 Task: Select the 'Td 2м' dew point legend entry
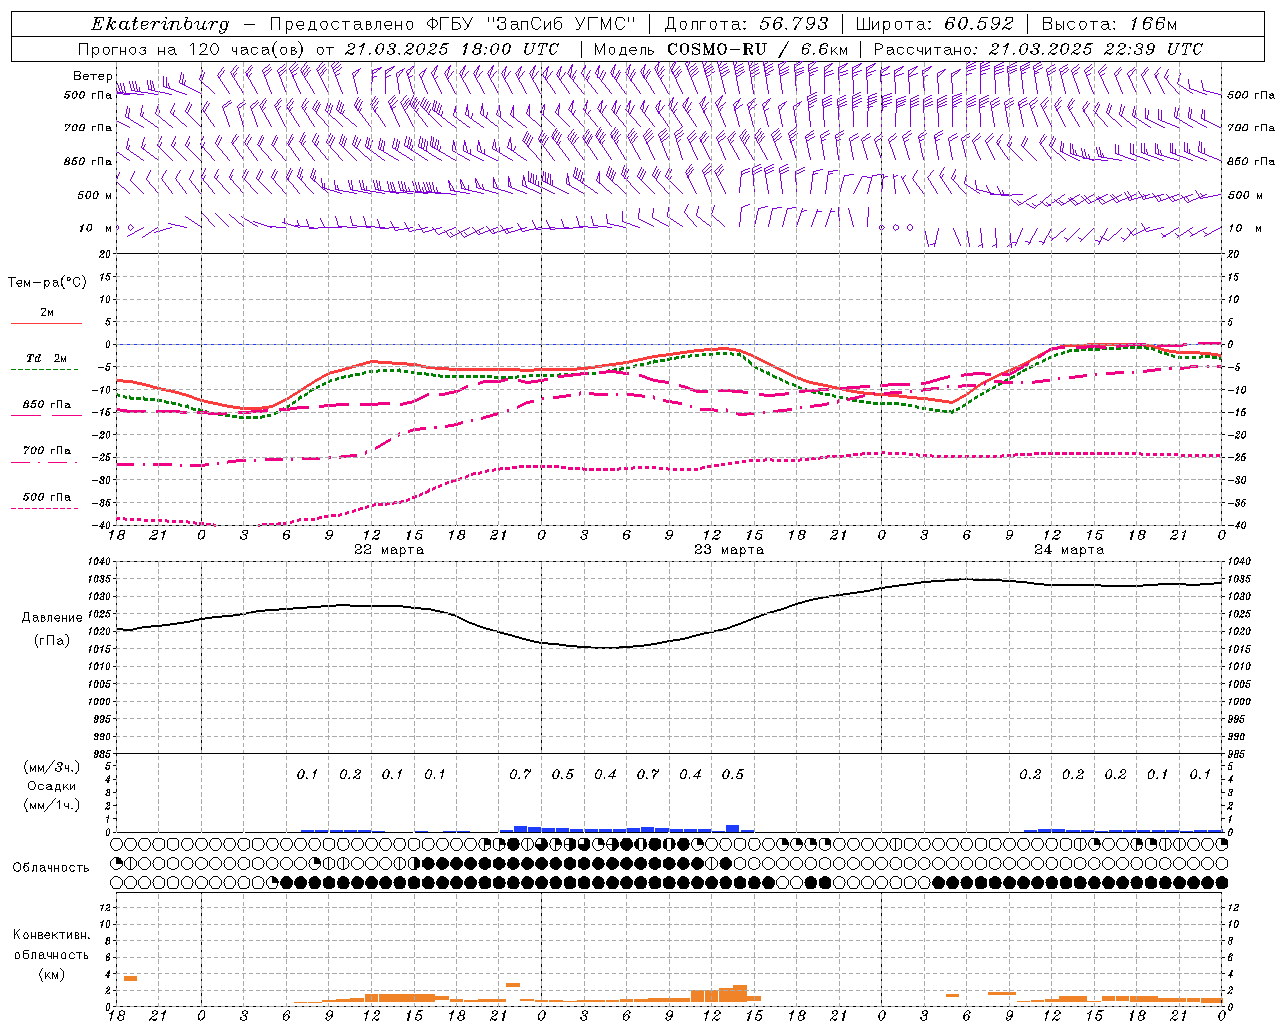click(47, 358)
